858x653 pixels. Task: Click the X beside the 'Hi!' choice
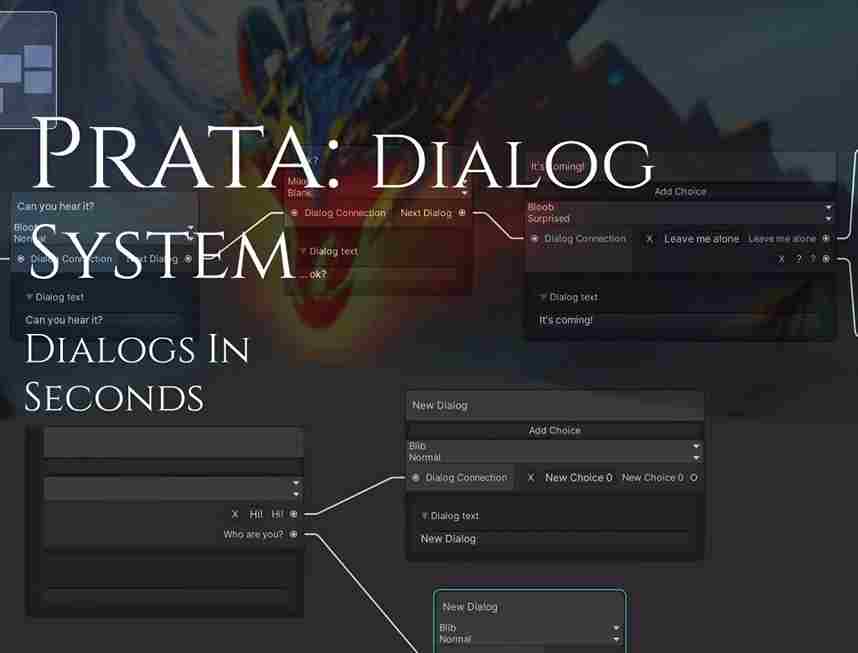[x=235, y=514]
